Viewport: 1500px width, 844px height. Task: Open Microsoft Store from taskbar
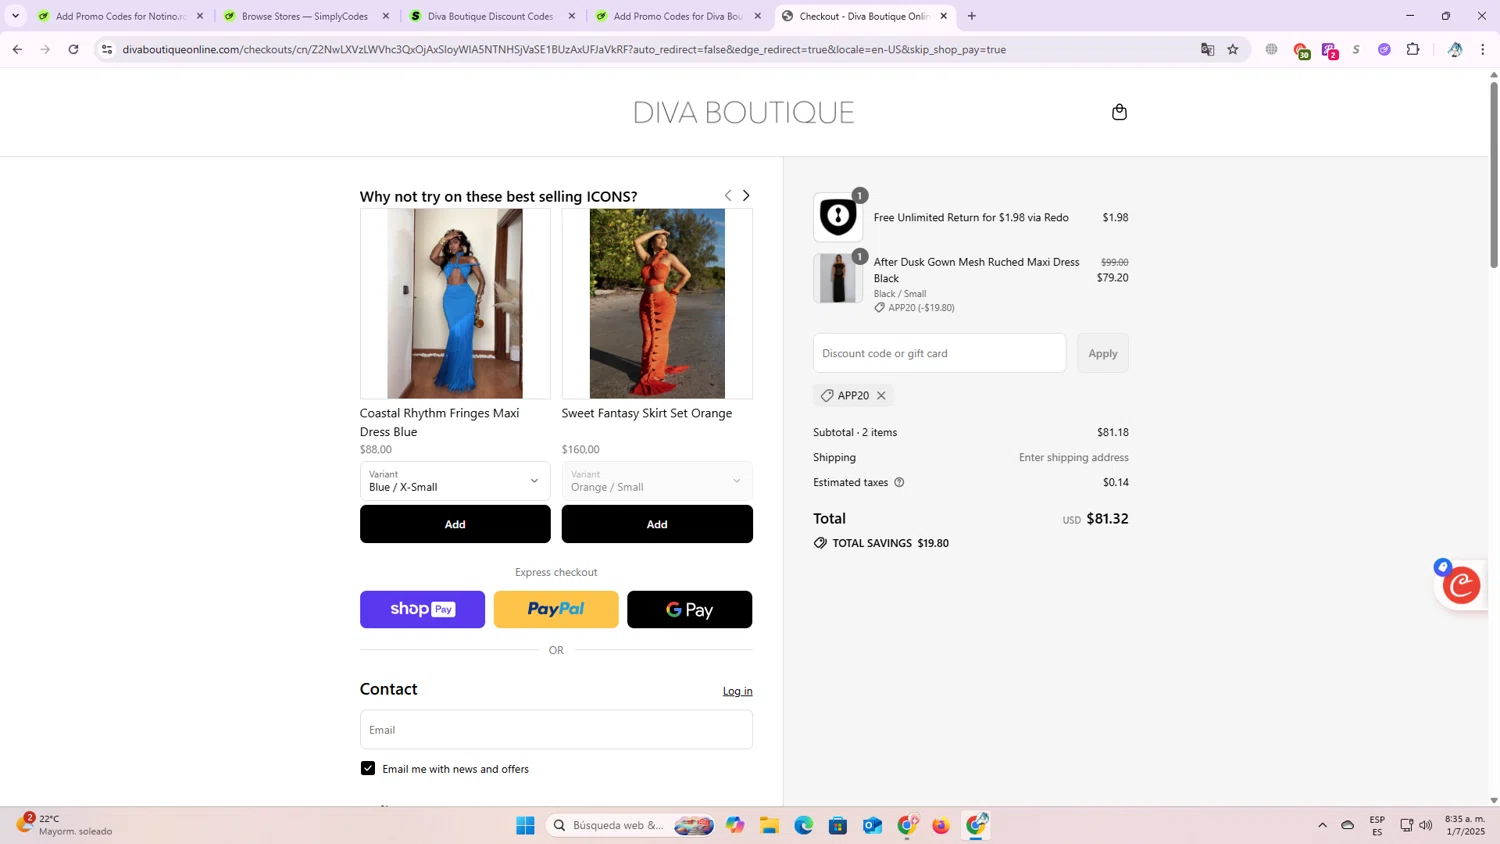pos(838,825)
